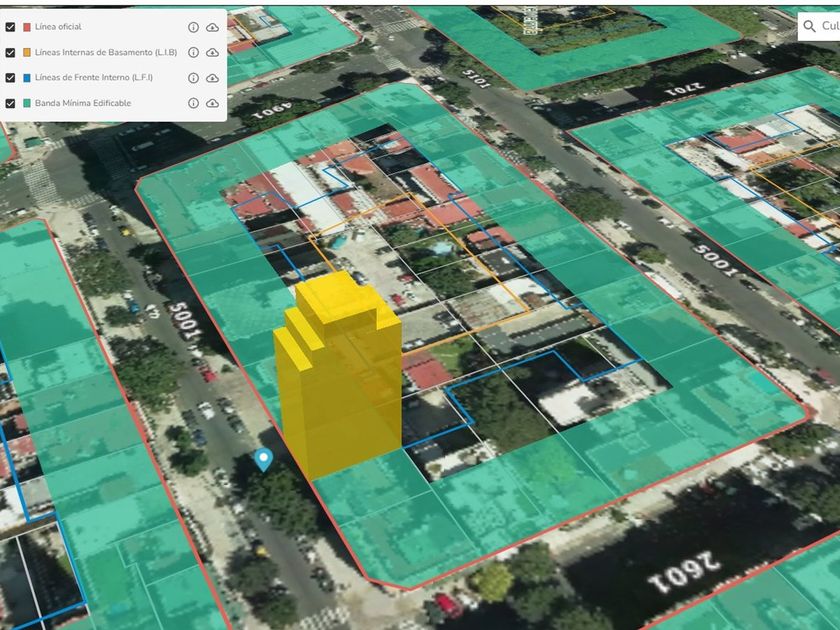Click the yellow 3D building volume
Viewport: 840px width, 630px height.
tap(338, 375)
